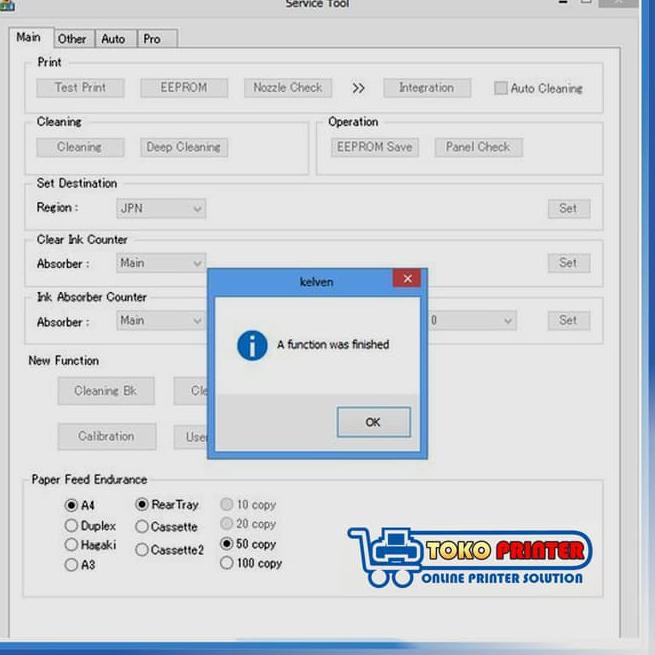The image size is (655, 655).
Task: Click the double arrow next to Nozzle Check
Action: point(359,88)
